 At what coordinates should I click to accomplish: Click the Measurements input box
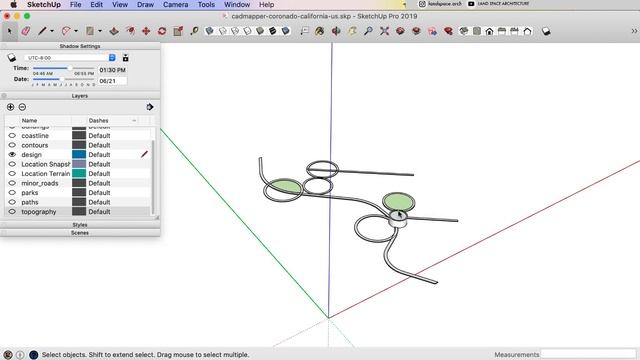pyautogui.click(x=588, y=354)
